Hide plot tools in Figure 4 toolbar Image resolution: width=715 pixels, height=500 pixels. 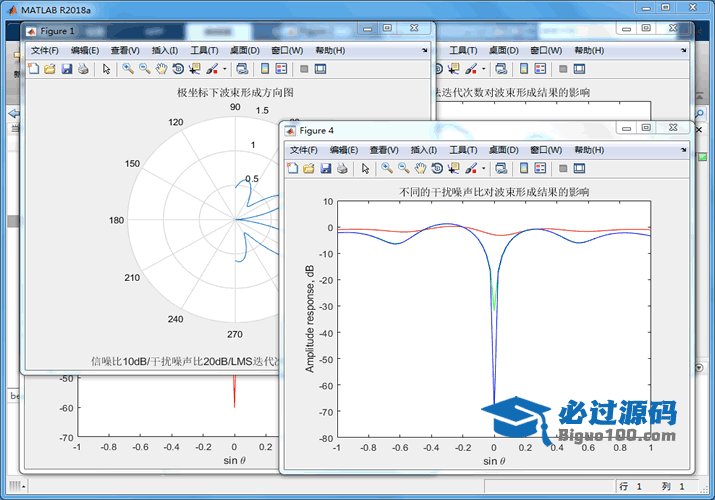[x=563, y=168]
